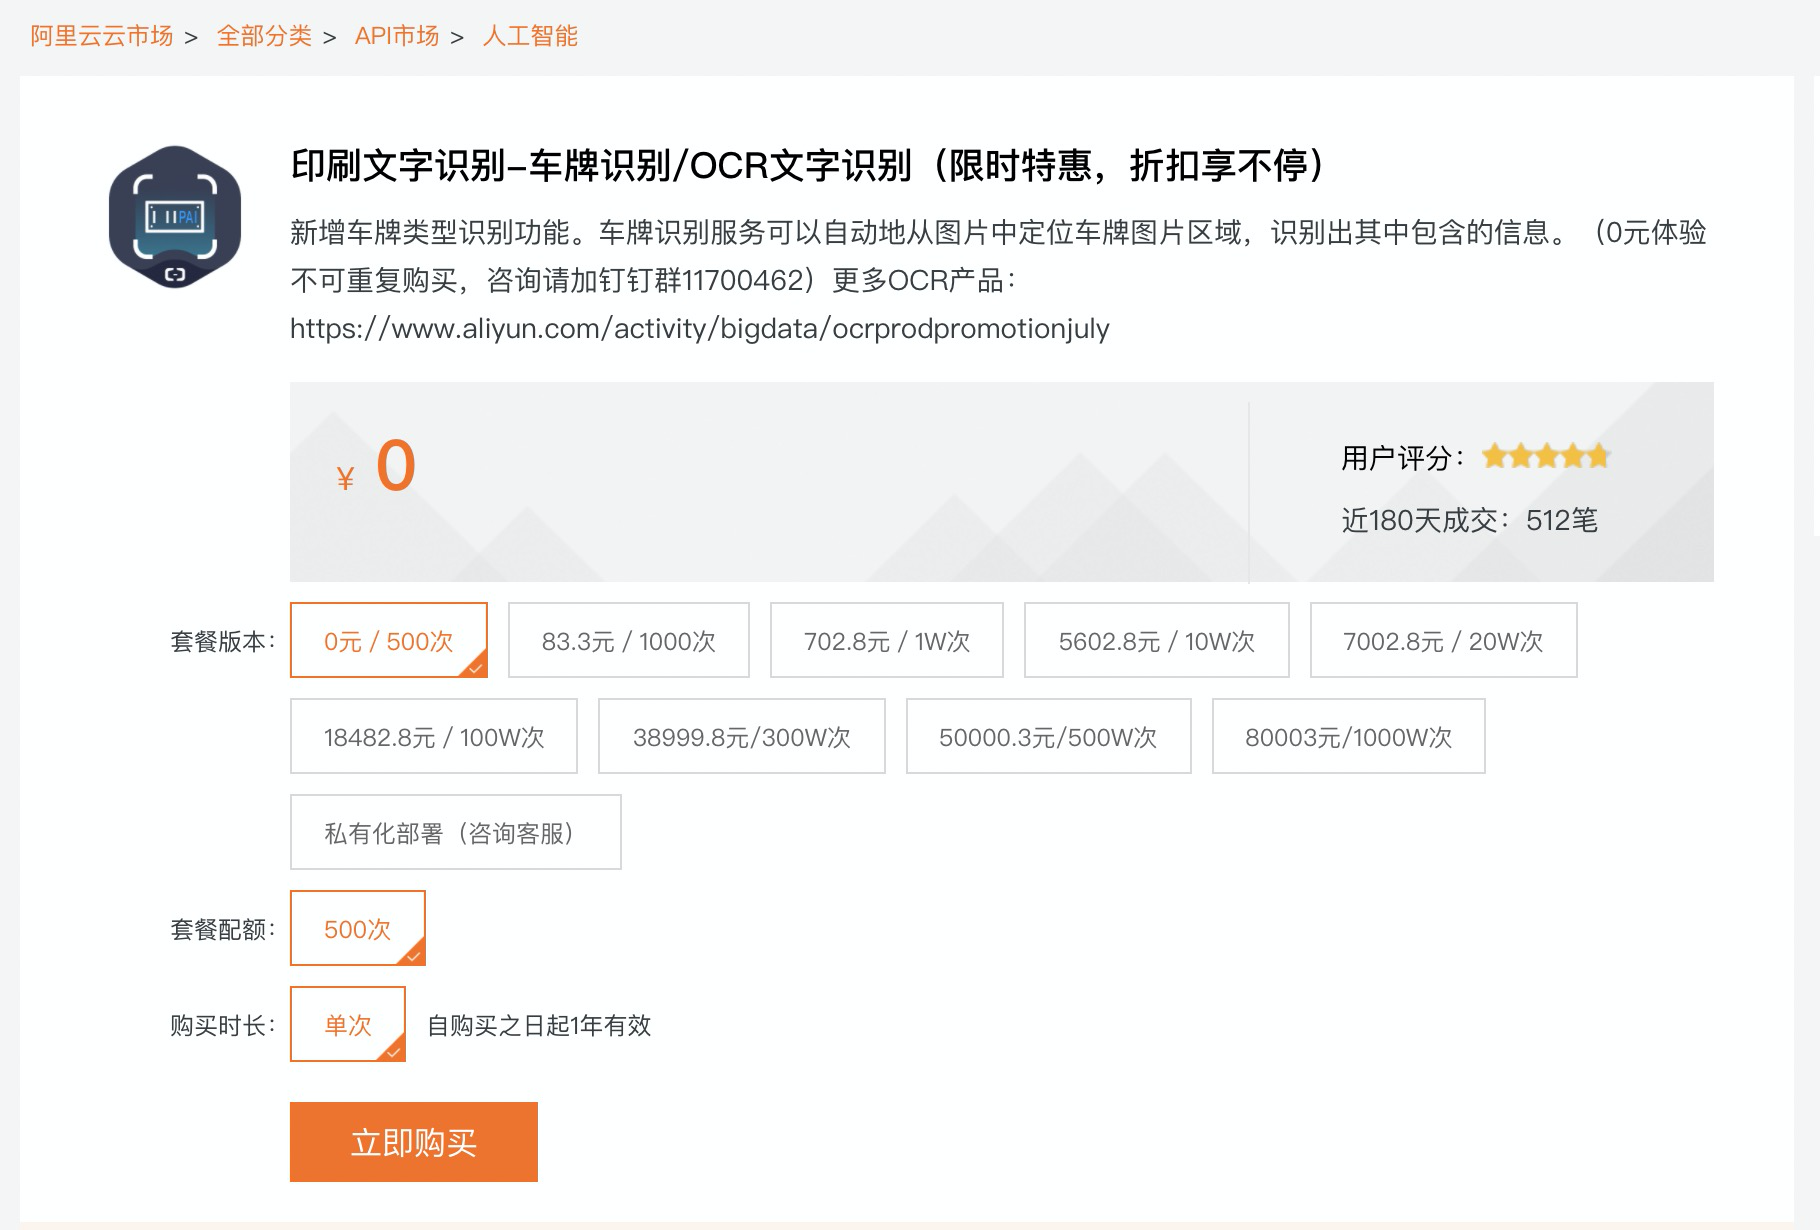Go to 全部分类 breadcrumb
Screen dimensions: 1820x1230
coord(264,36)
